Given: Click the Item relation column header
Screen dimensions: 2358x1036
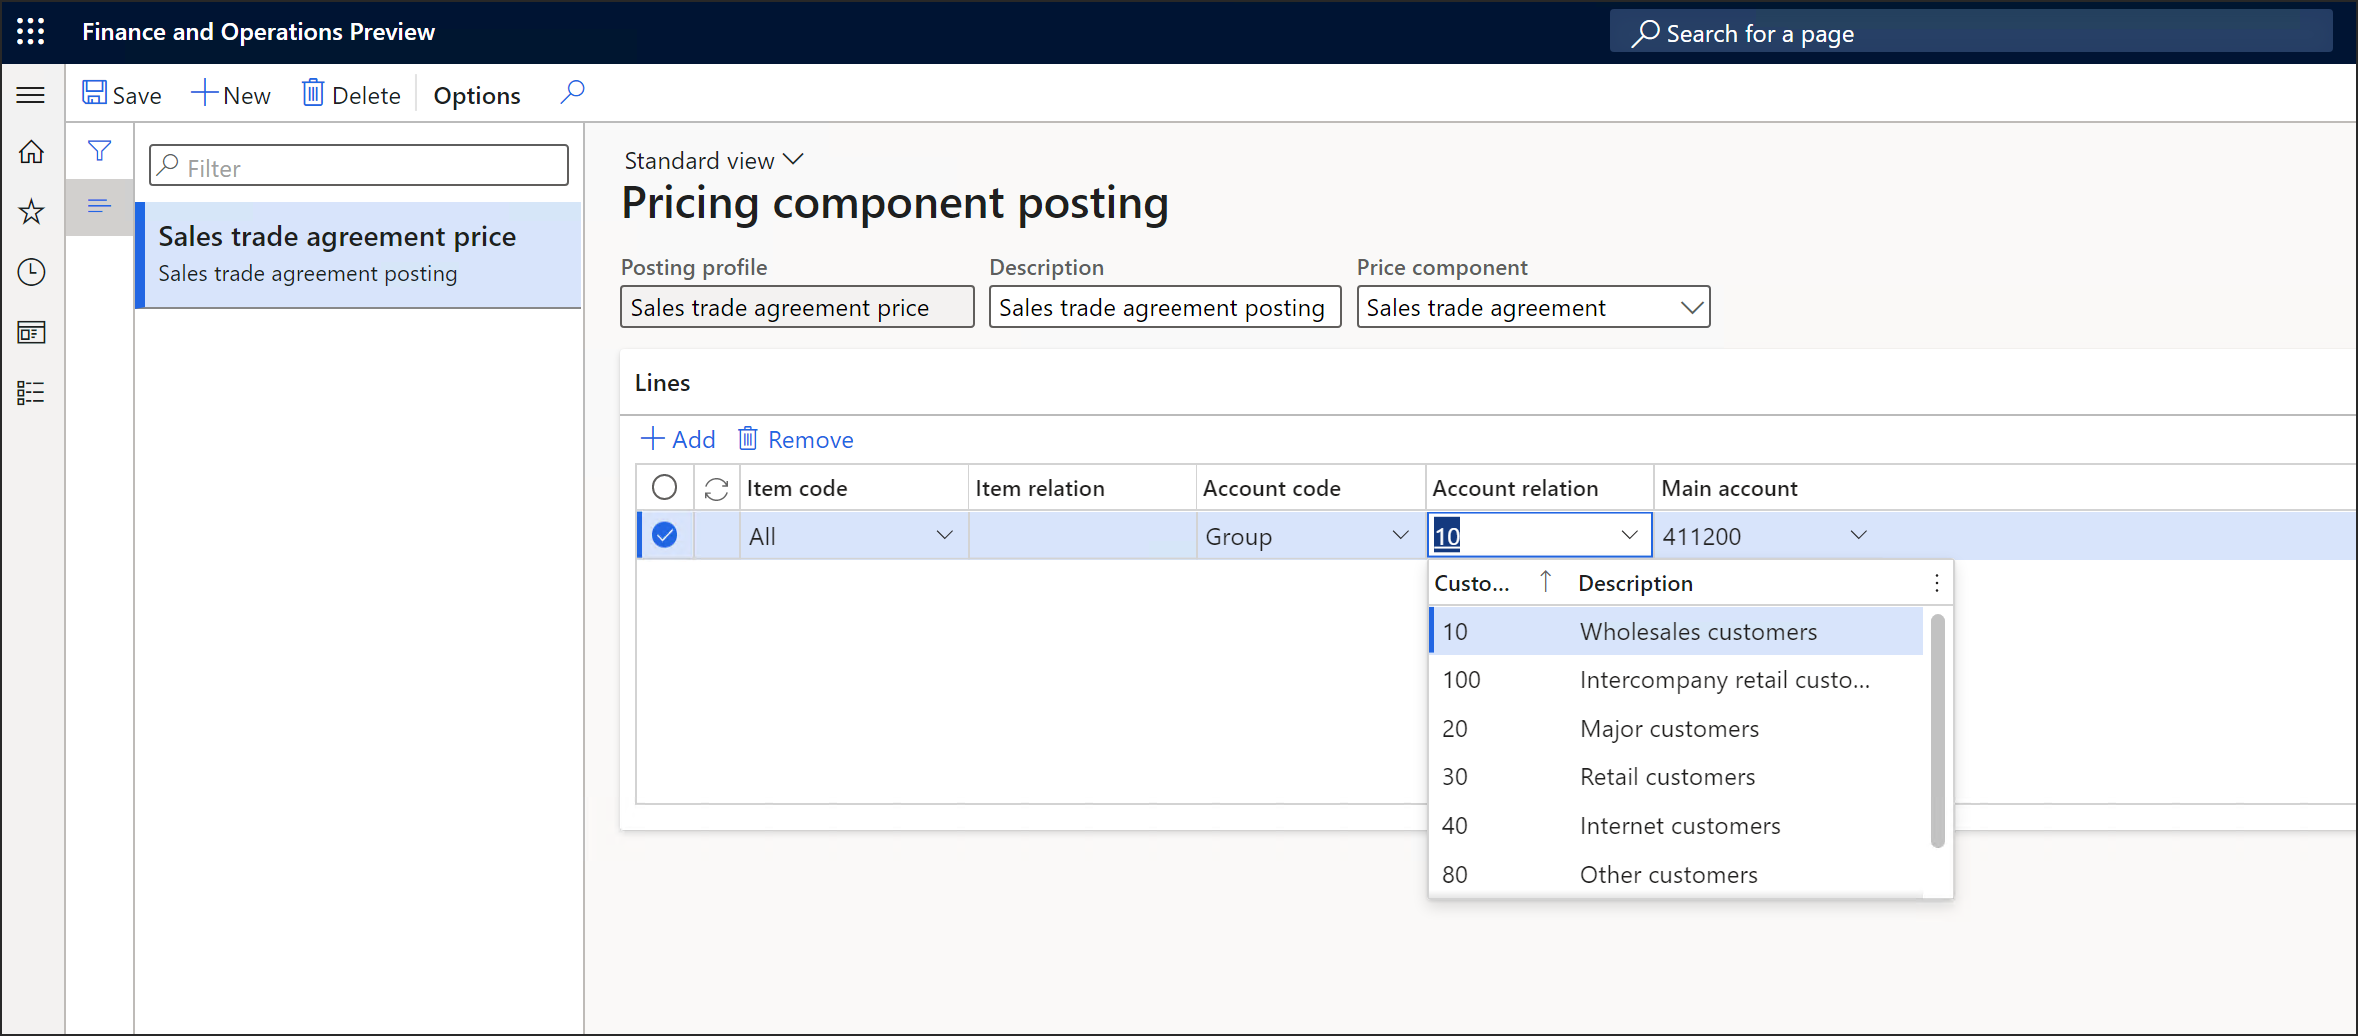Looking at the screenshot, I should coord(1082,488).
